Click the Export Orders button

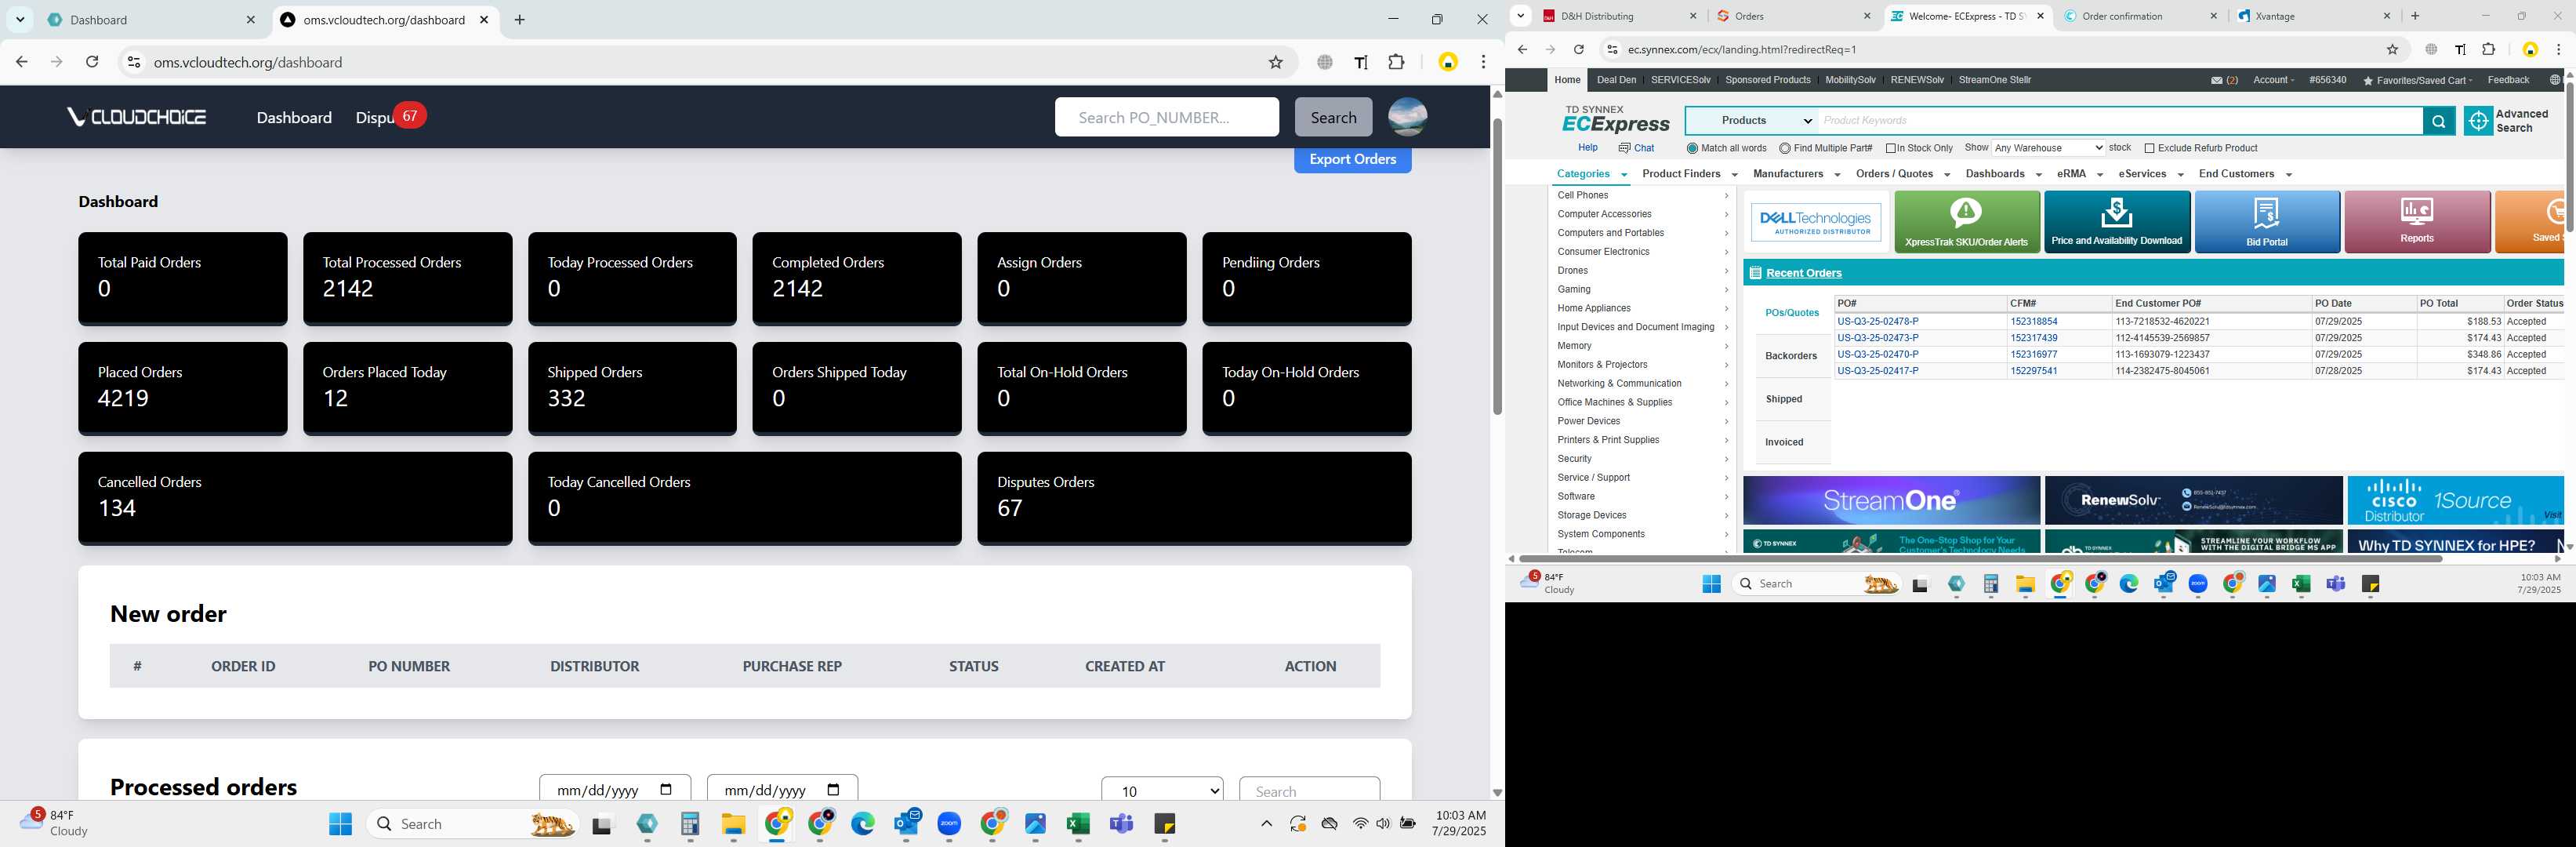[x=1352, y=159]
